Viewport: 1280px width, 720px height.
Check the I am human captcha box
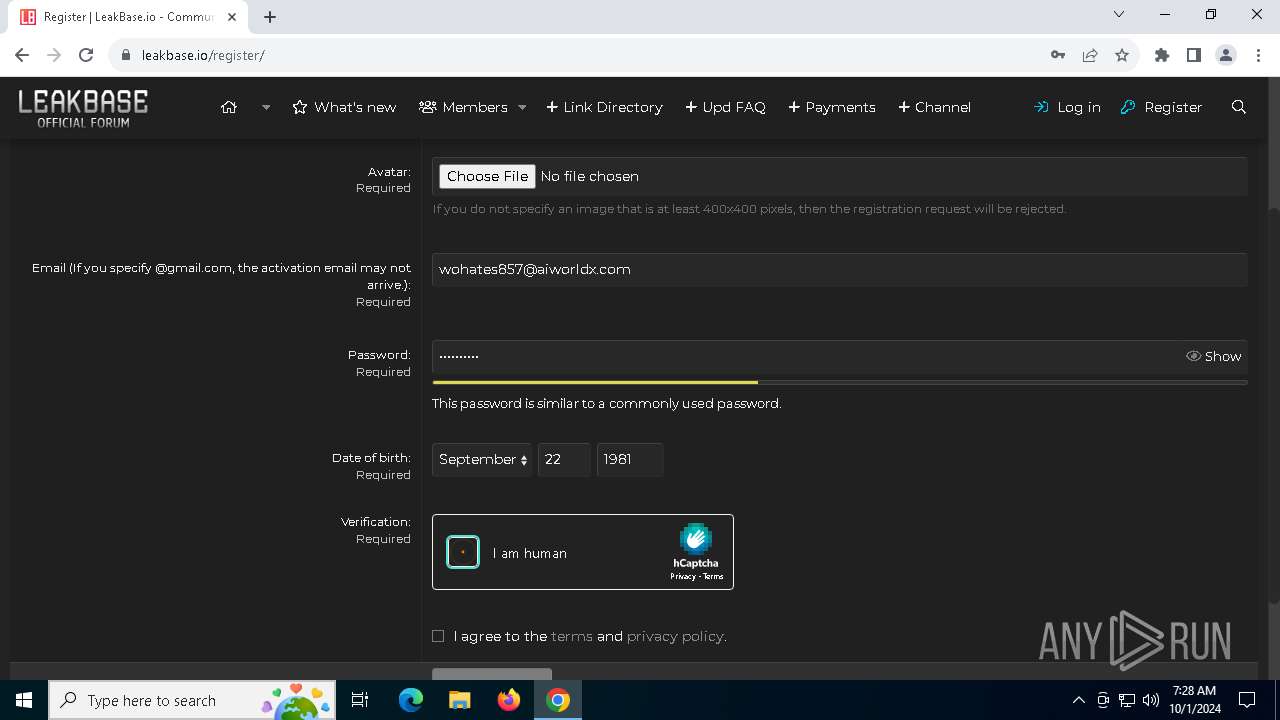coord(463,552)
